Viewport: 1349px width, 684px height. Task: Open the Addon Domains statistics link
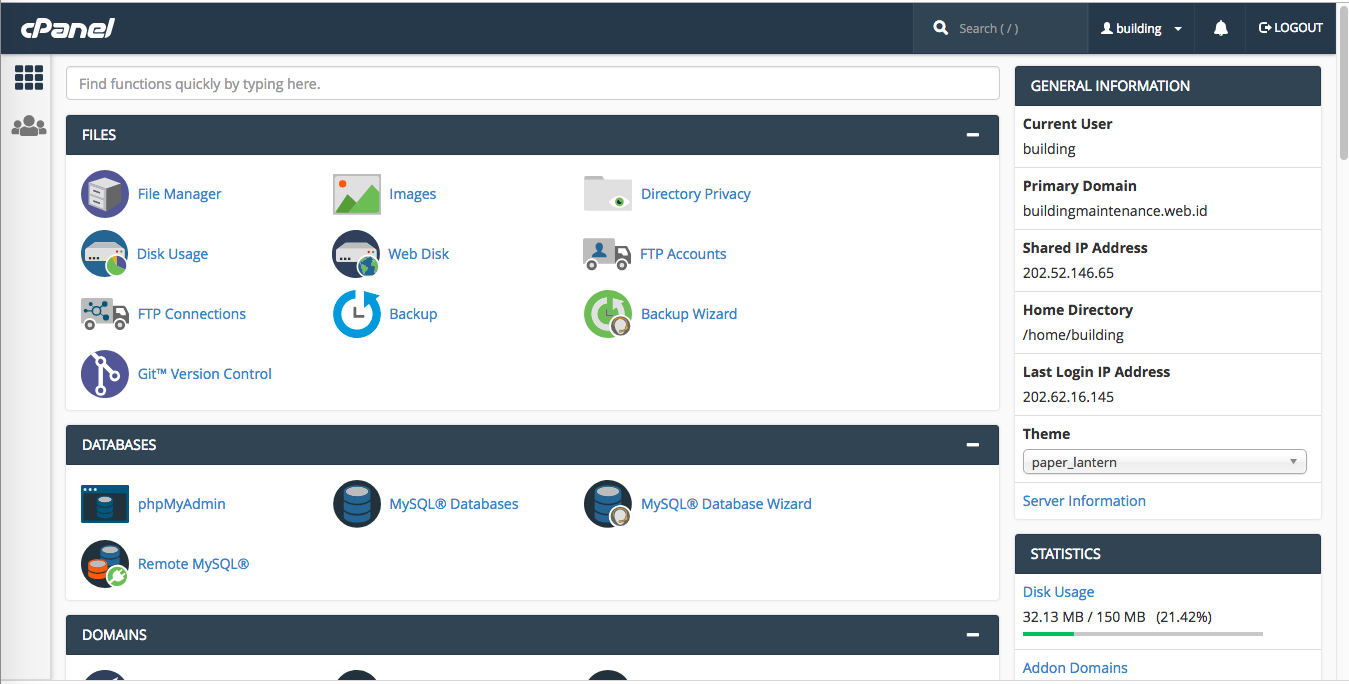(1075, 668)
